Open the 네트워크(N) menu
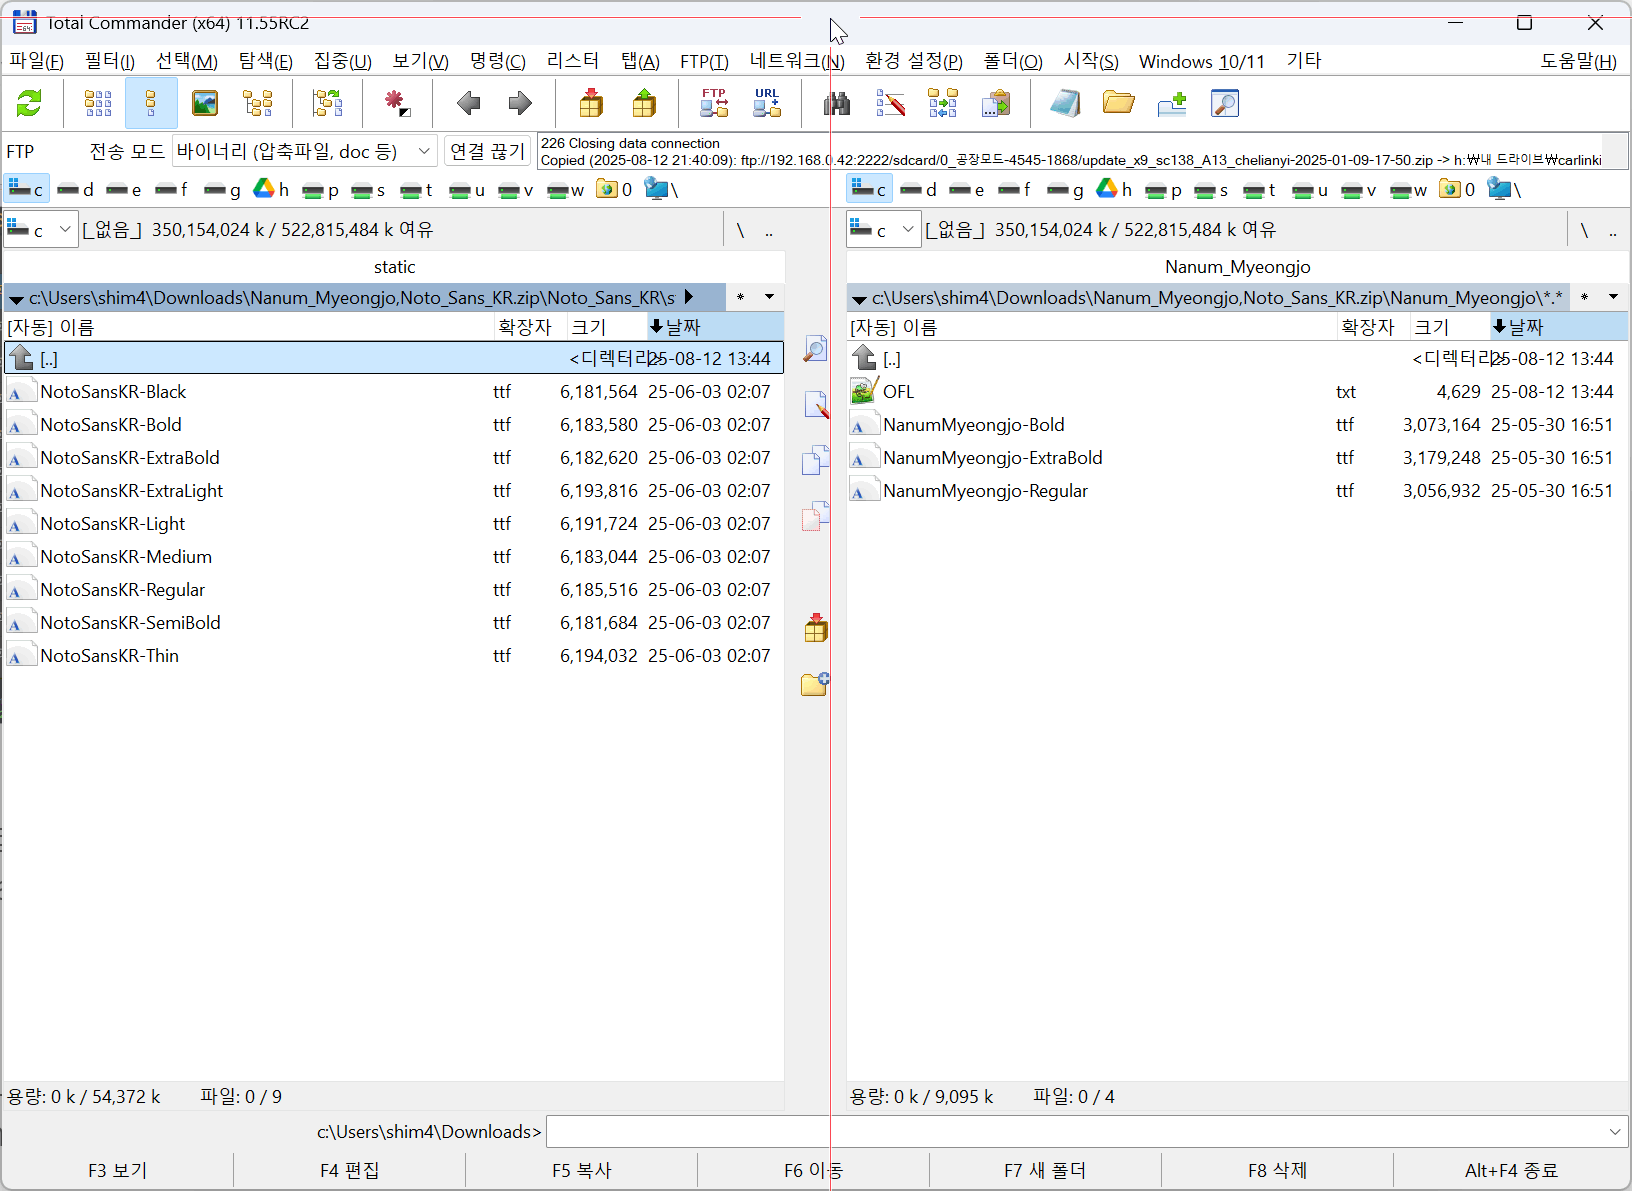This screenshot has width=1632, height=1191. click(797, 61)
